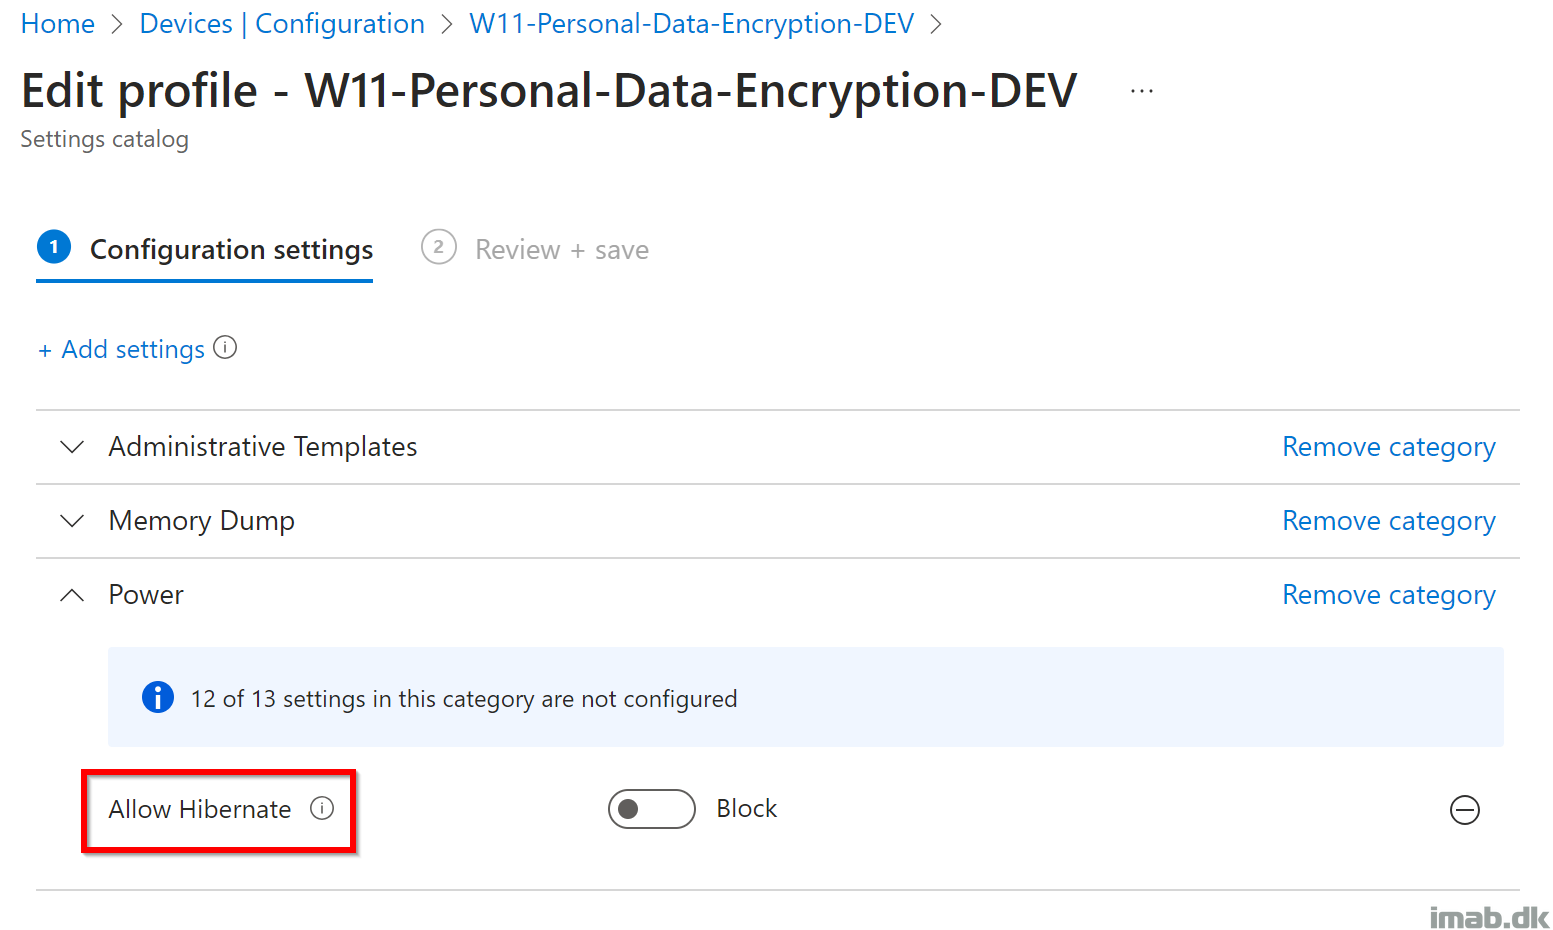Screen dimensions: 1553x930
Task: Collapse the Power category
Action: (72, 595)
